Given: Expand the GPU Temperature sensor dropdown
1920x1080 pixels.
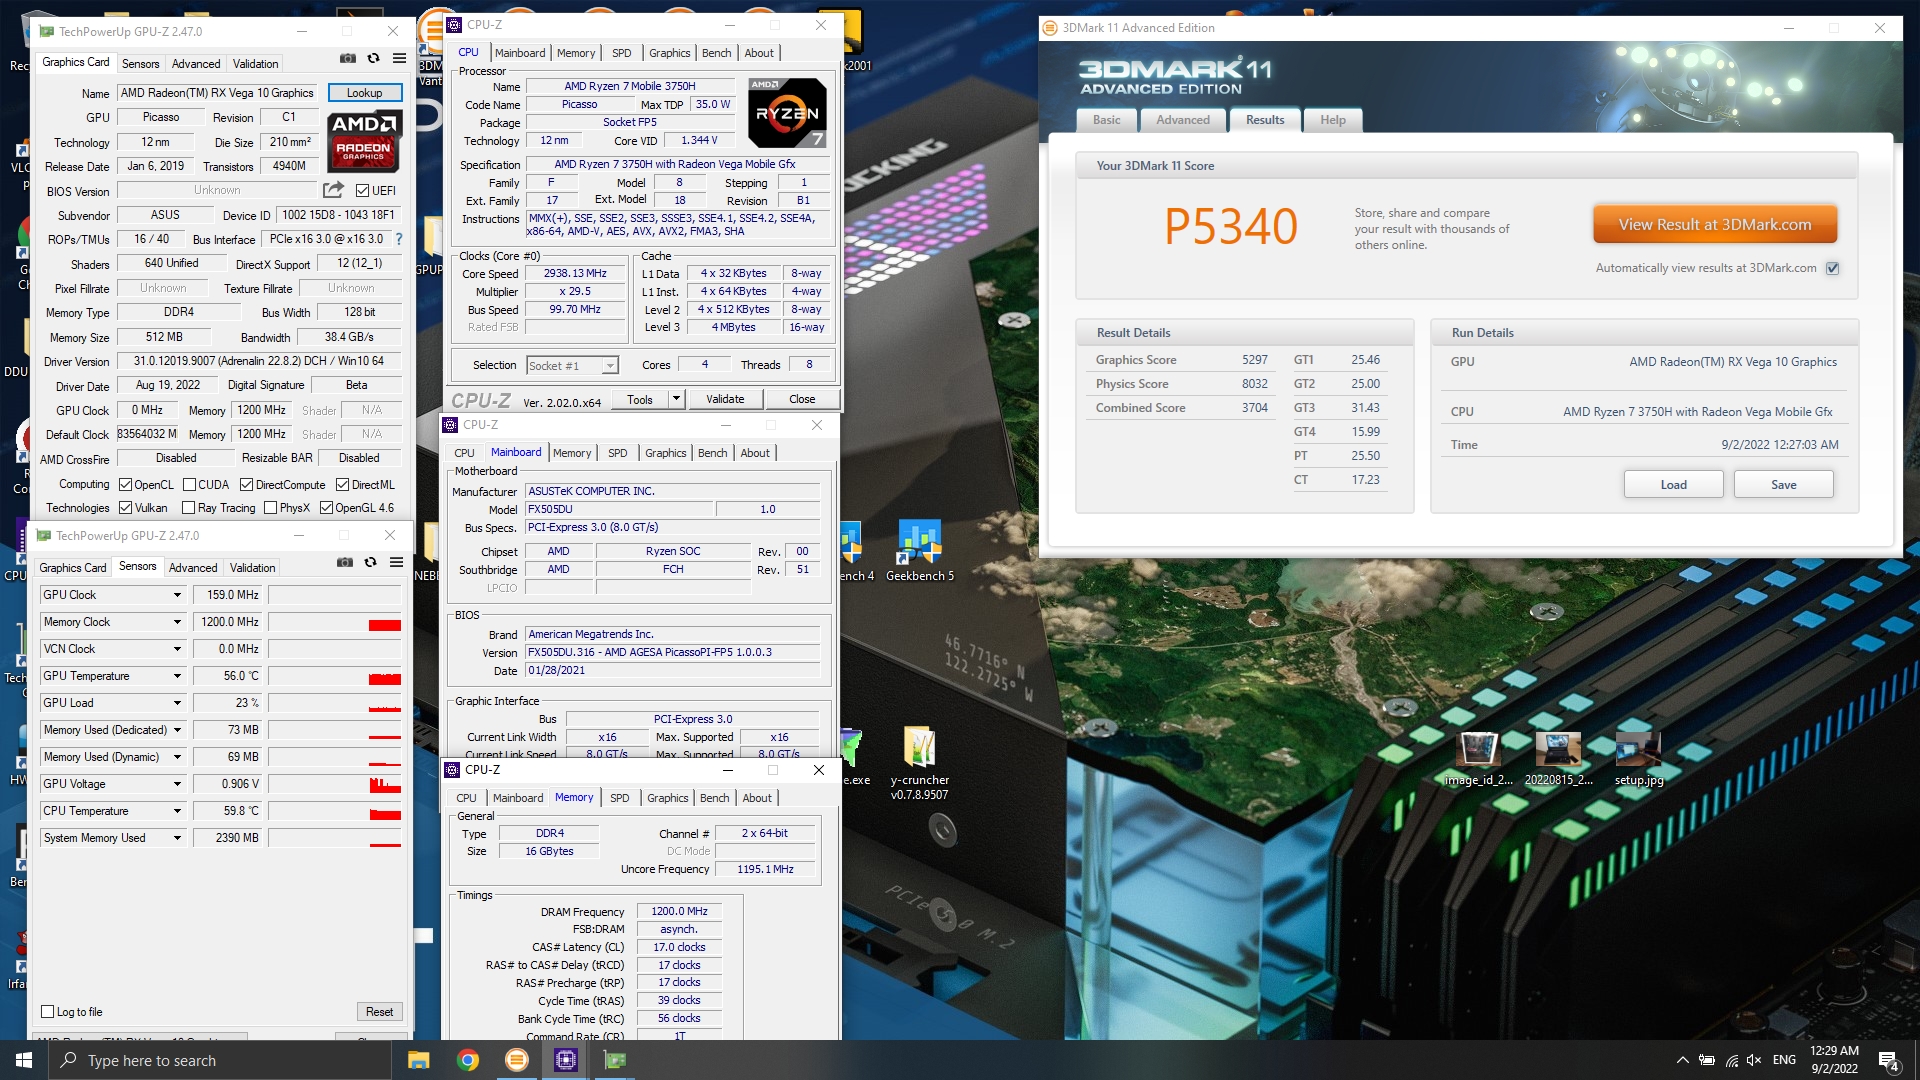Looking at the screenshot, I should (177, 676).
